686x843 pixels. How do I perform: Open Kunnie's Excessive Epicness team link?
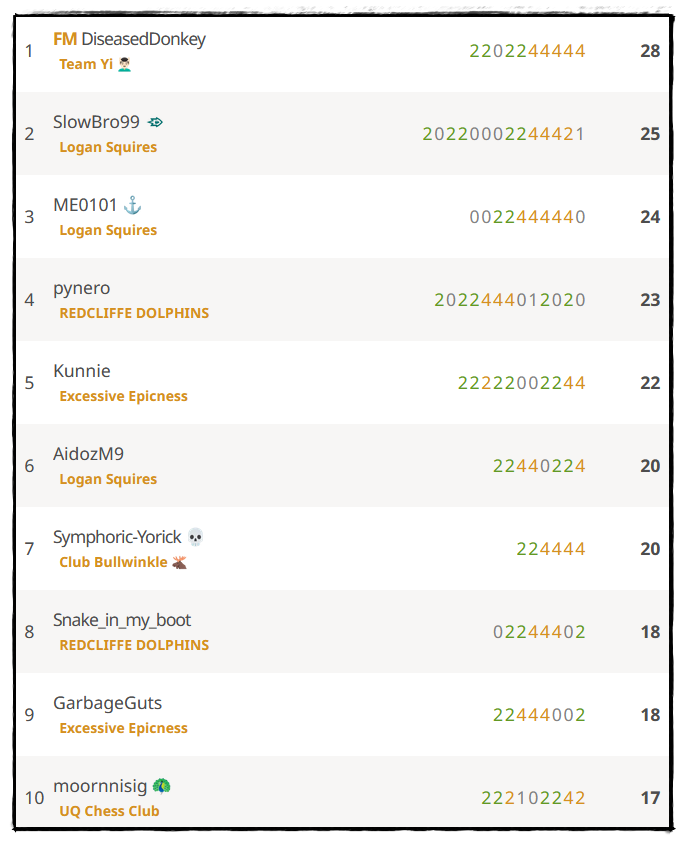pos(124,396)
